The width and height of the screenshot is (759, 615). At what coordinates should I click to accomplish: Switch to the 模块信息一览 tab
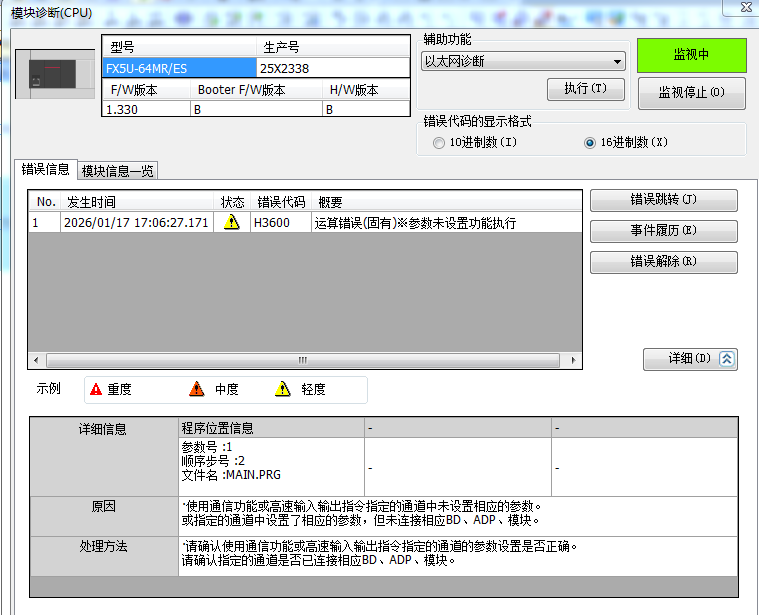118,171
